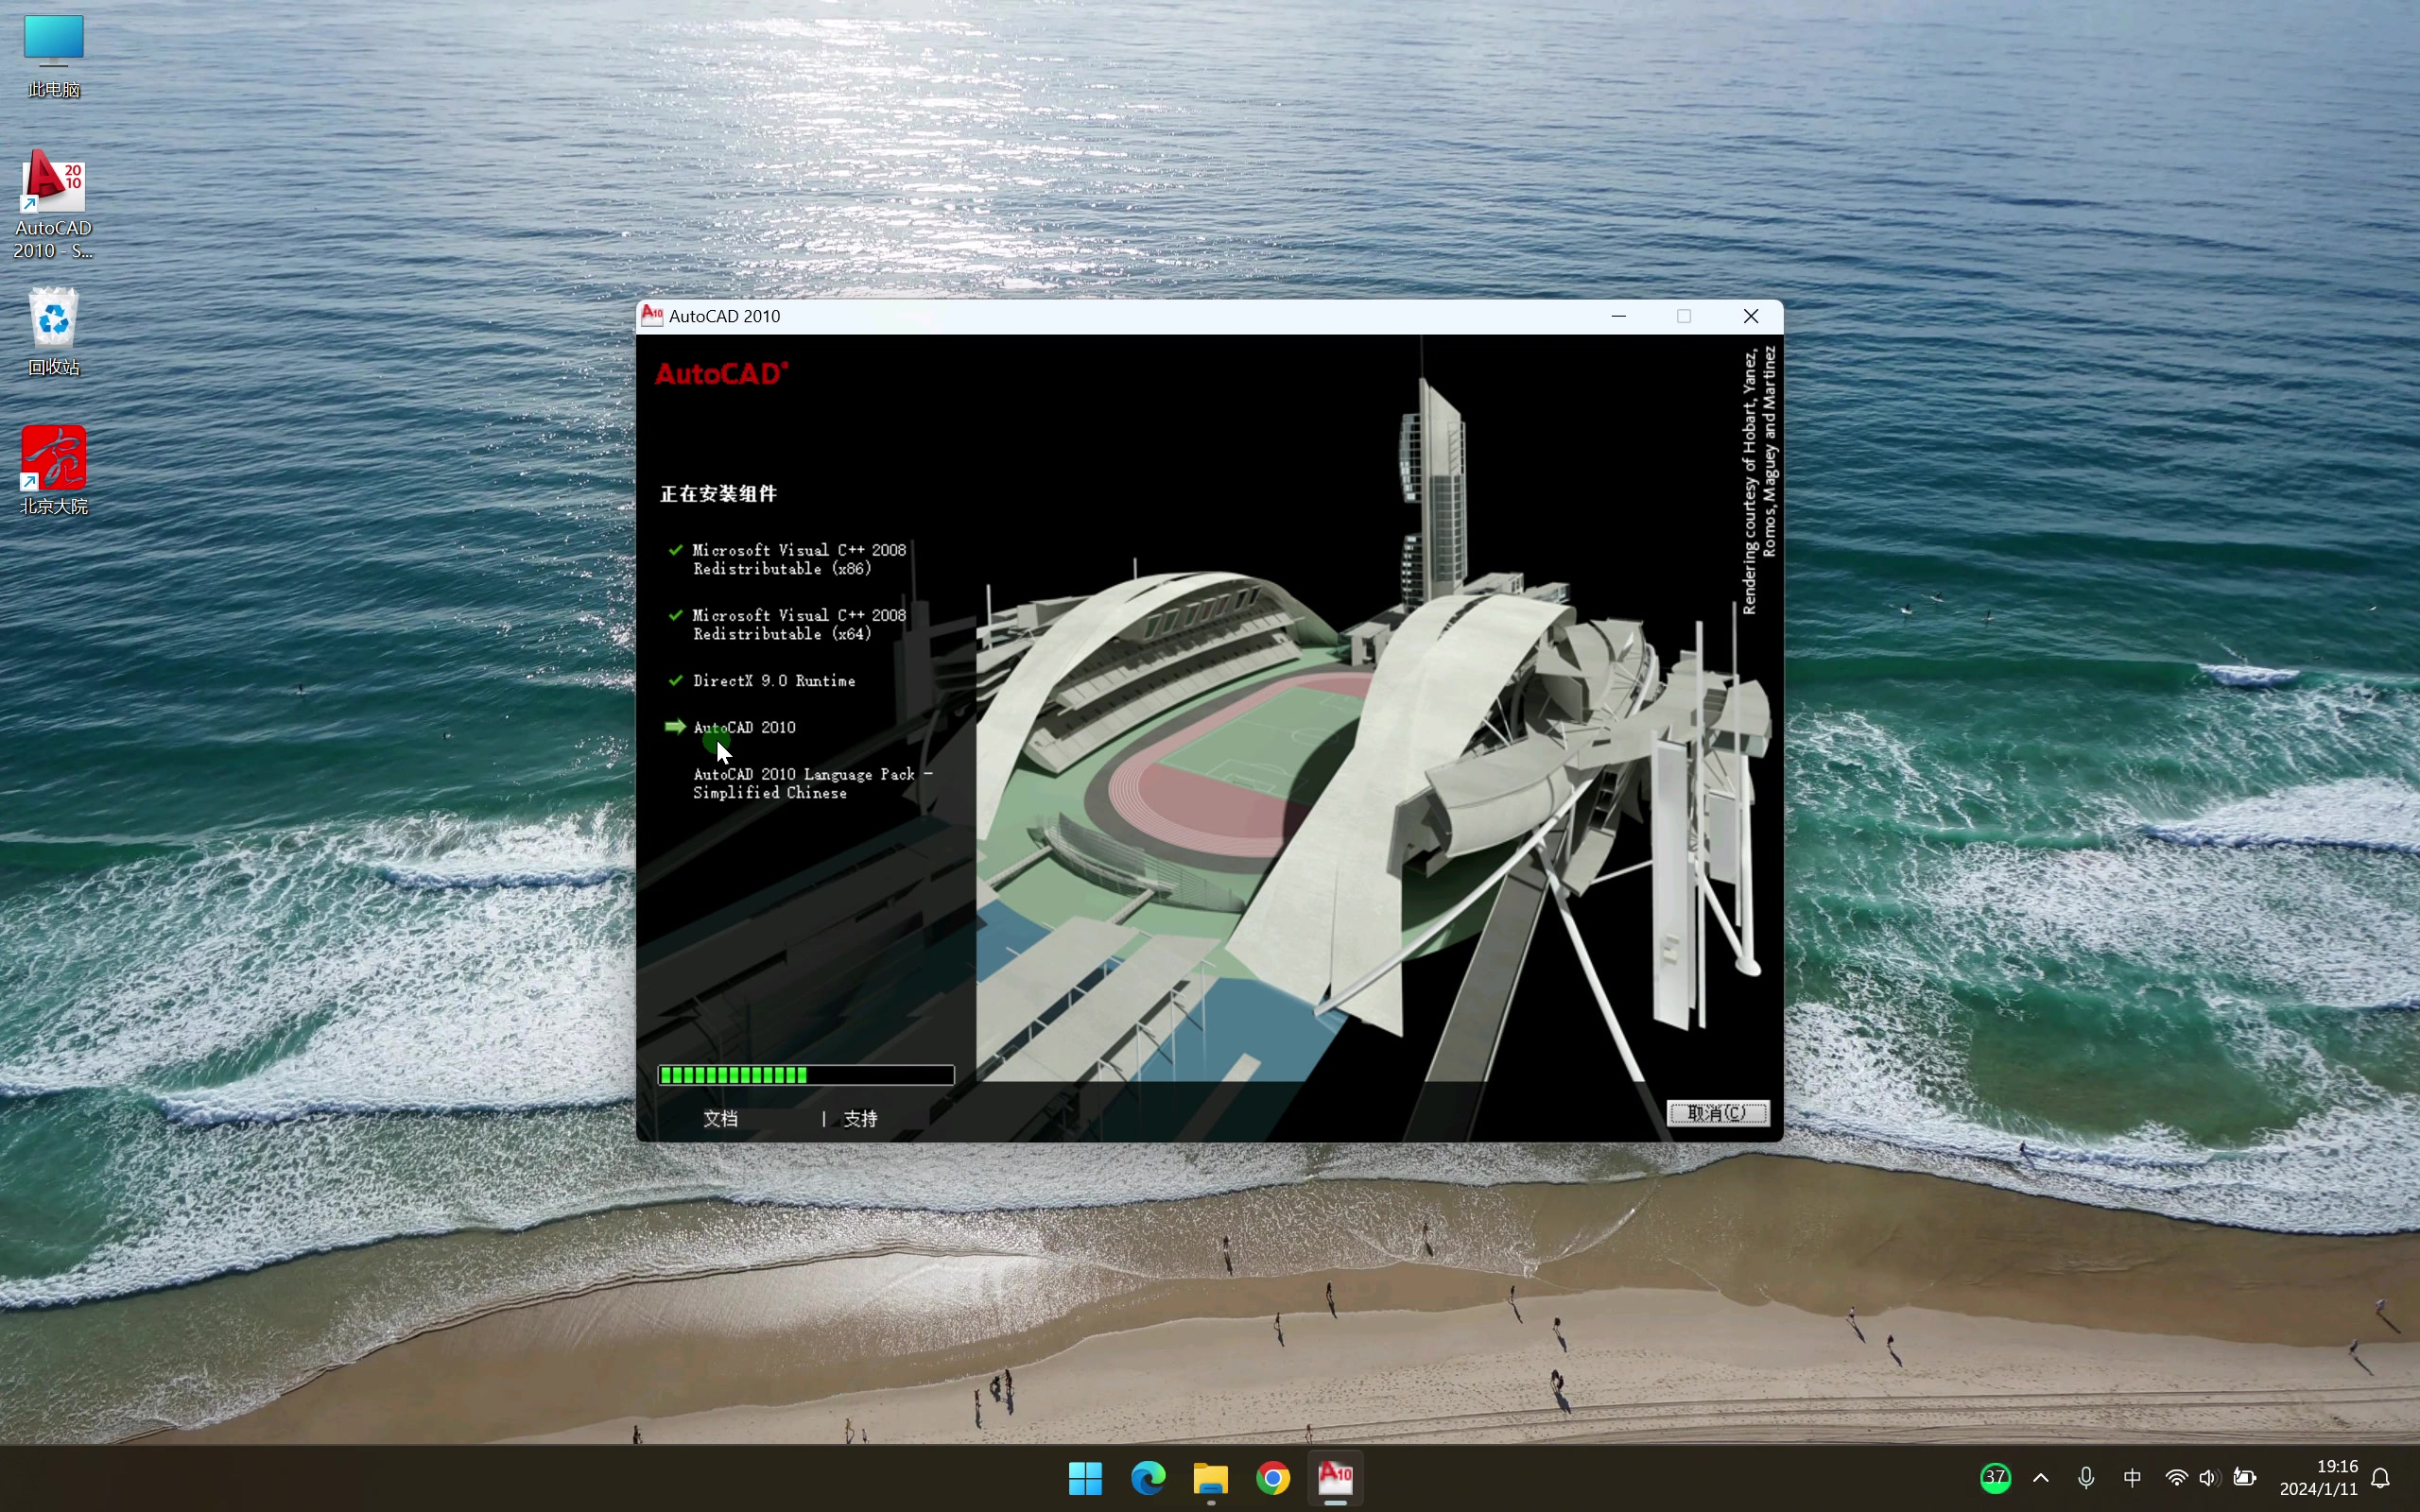Click the microphone tray icon
This screenshot has width=2420, height=1512.
click(2086, 1478)
